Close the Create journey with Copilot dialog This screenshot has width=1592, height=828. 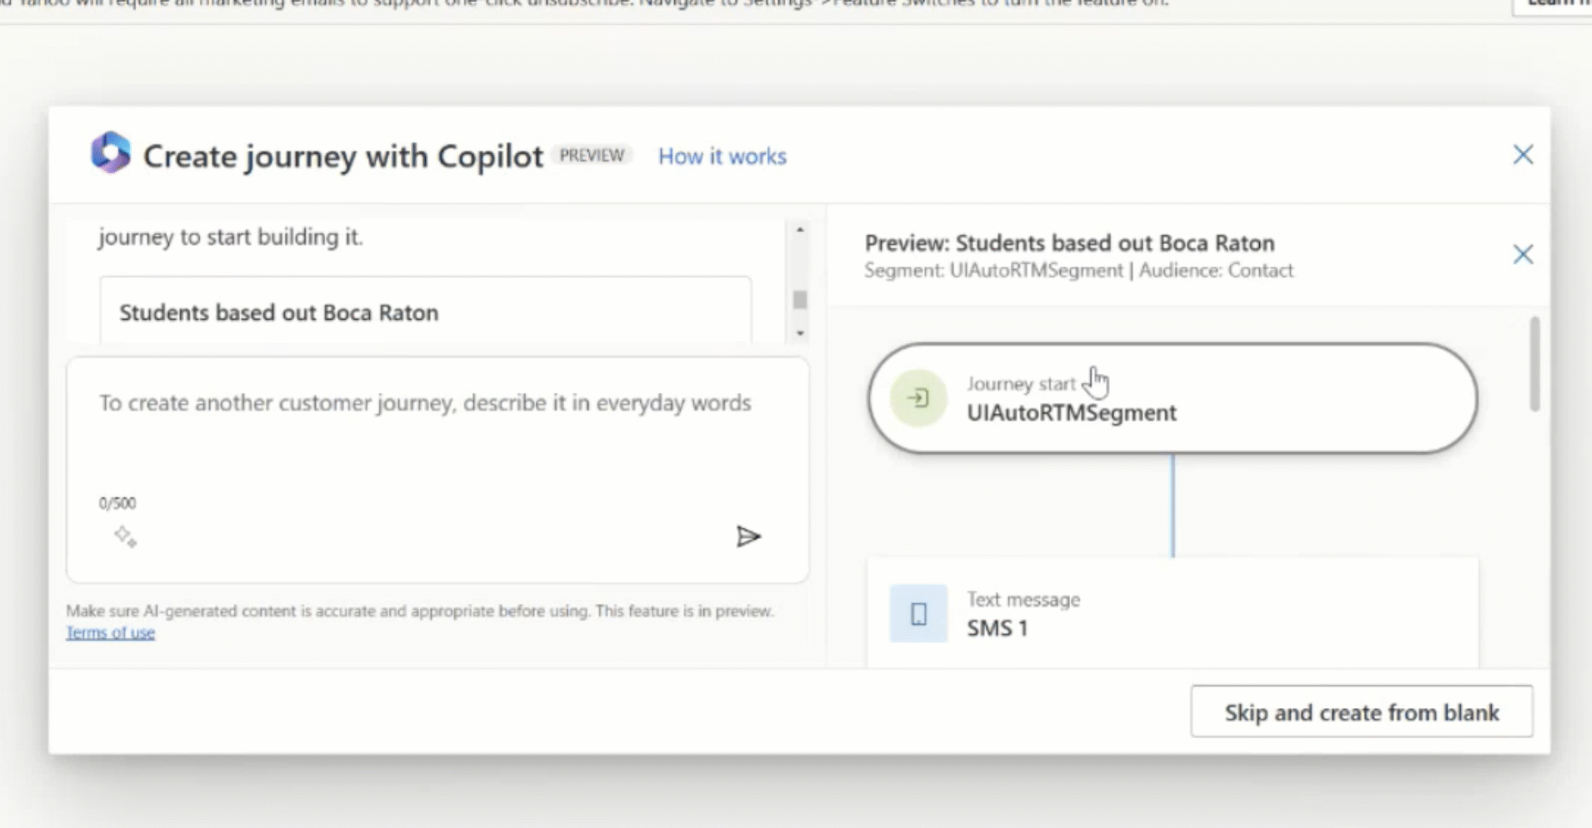coord(1522,155)
